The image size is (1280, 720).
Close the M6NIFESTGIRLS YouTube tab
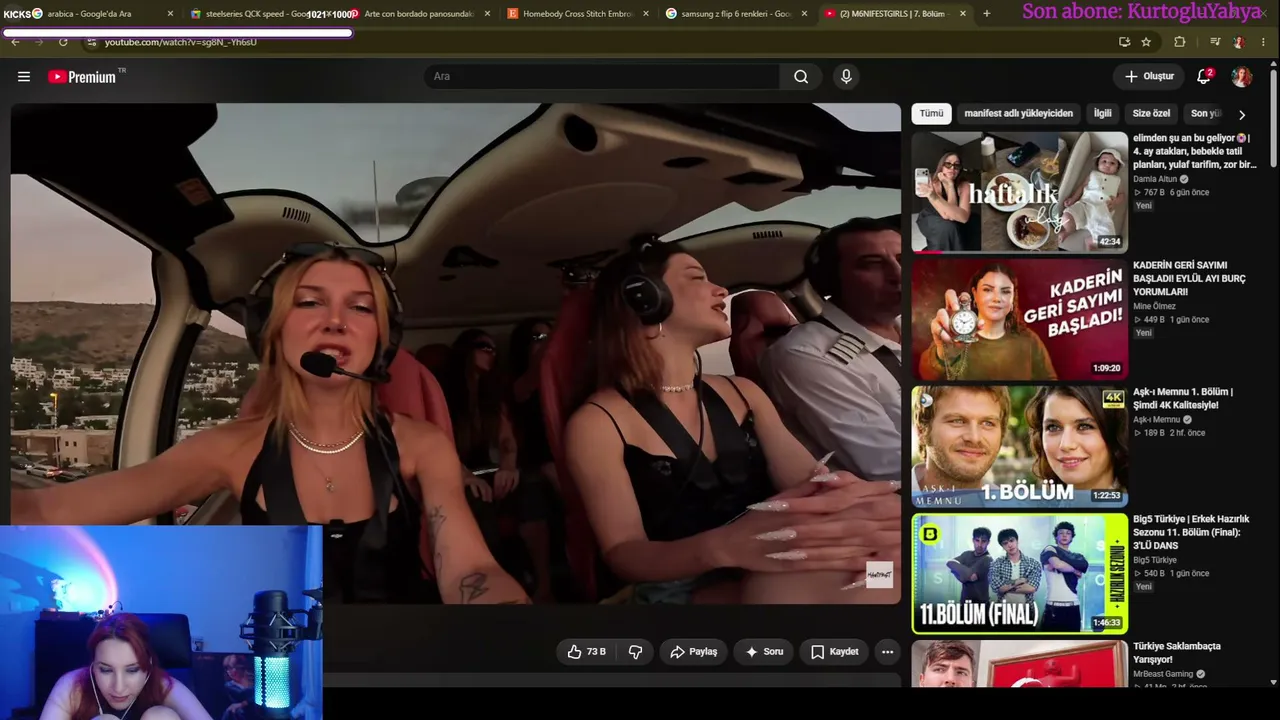click(963, 14)
